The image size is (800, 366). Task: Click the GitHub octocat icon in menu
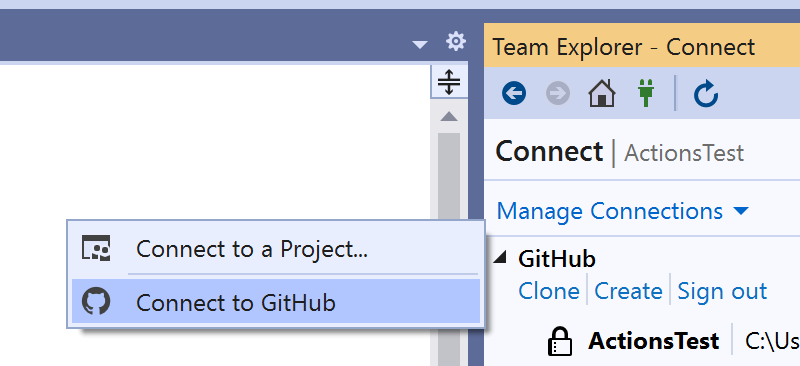96,302
